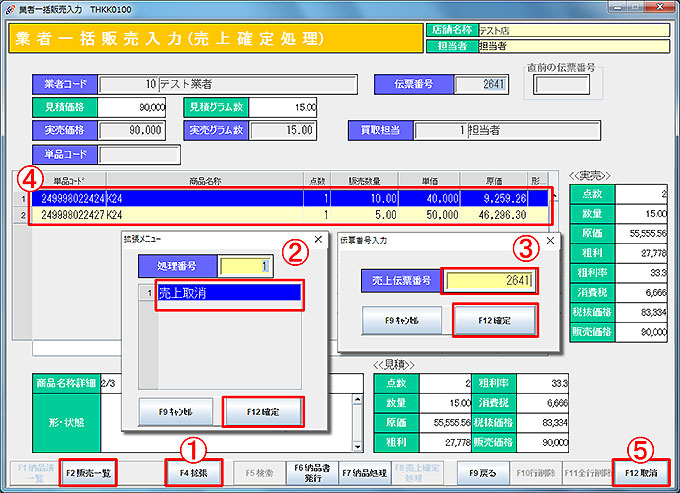Click the F2 販売一覧 button

pyautogui.click(x=88, y=471)
